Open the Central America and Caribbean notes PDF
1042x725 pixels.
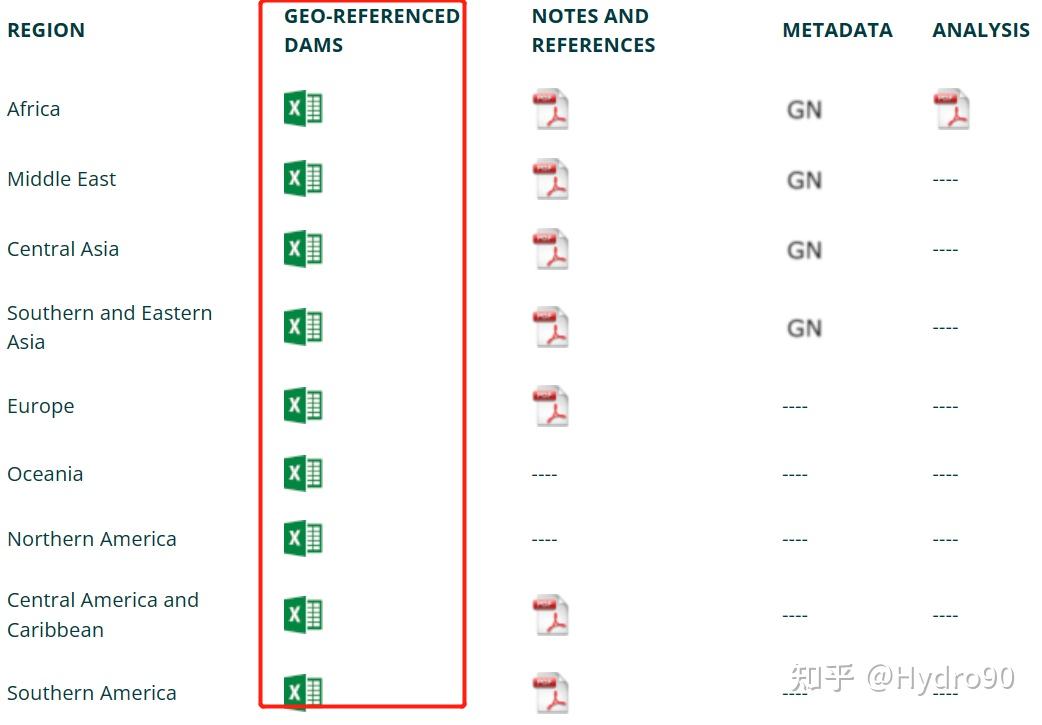(551, 614)
